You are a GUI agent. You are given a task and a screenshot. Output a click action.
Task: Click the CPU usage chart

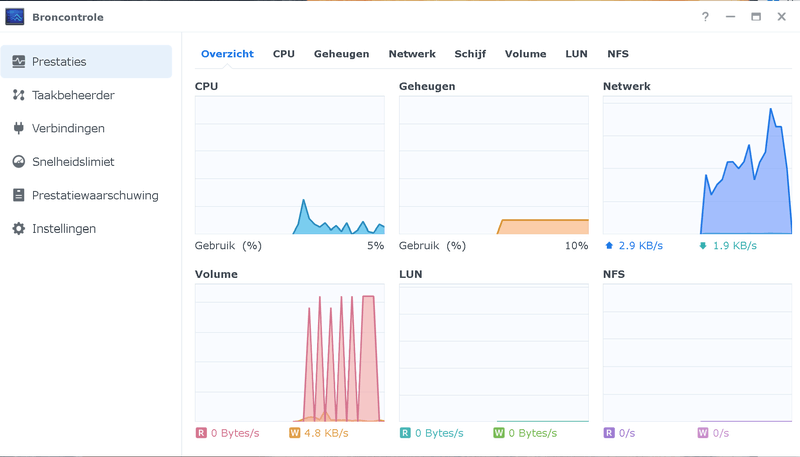(289, 165)
